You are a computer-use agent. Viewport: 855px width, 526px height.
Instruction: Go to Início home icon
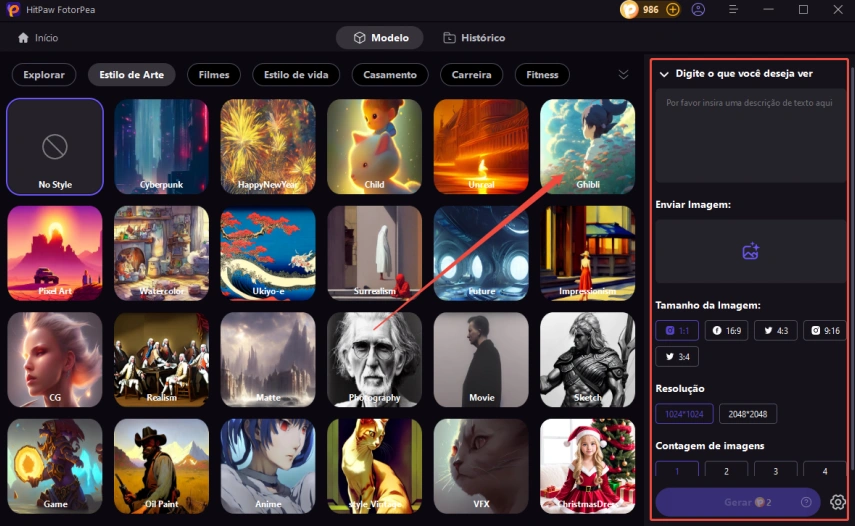click(23, 38)
